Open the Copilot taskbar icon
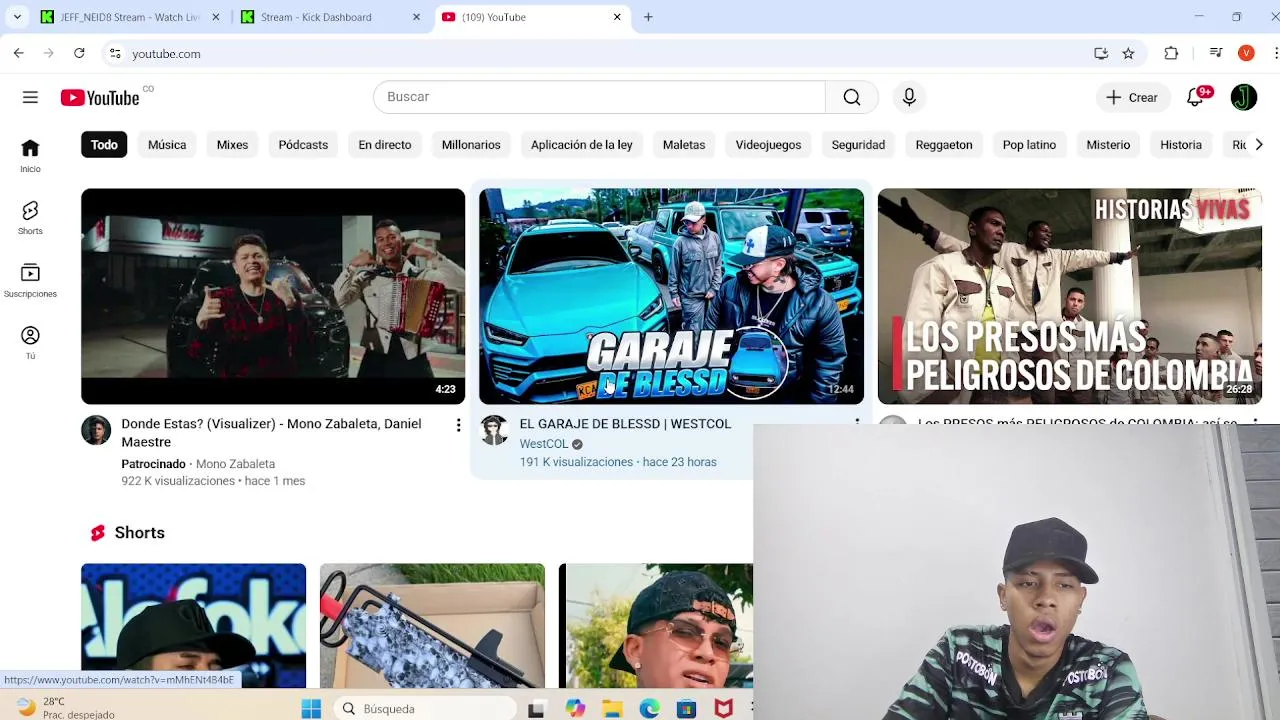This screenshot has width=1280, height=720. click(575, 709)
